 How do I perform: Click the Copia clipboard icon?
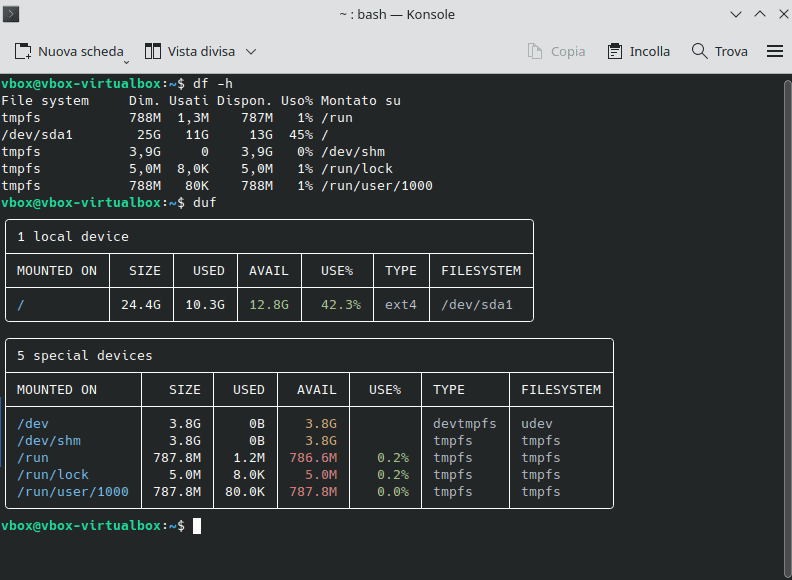click(x=535, y=51)
